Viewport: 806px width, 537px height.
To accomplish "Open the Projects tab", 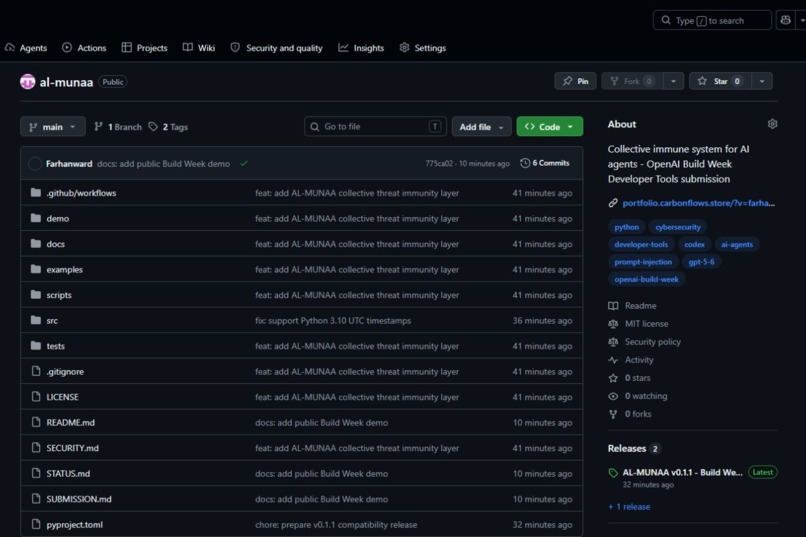I will point(144,48).
